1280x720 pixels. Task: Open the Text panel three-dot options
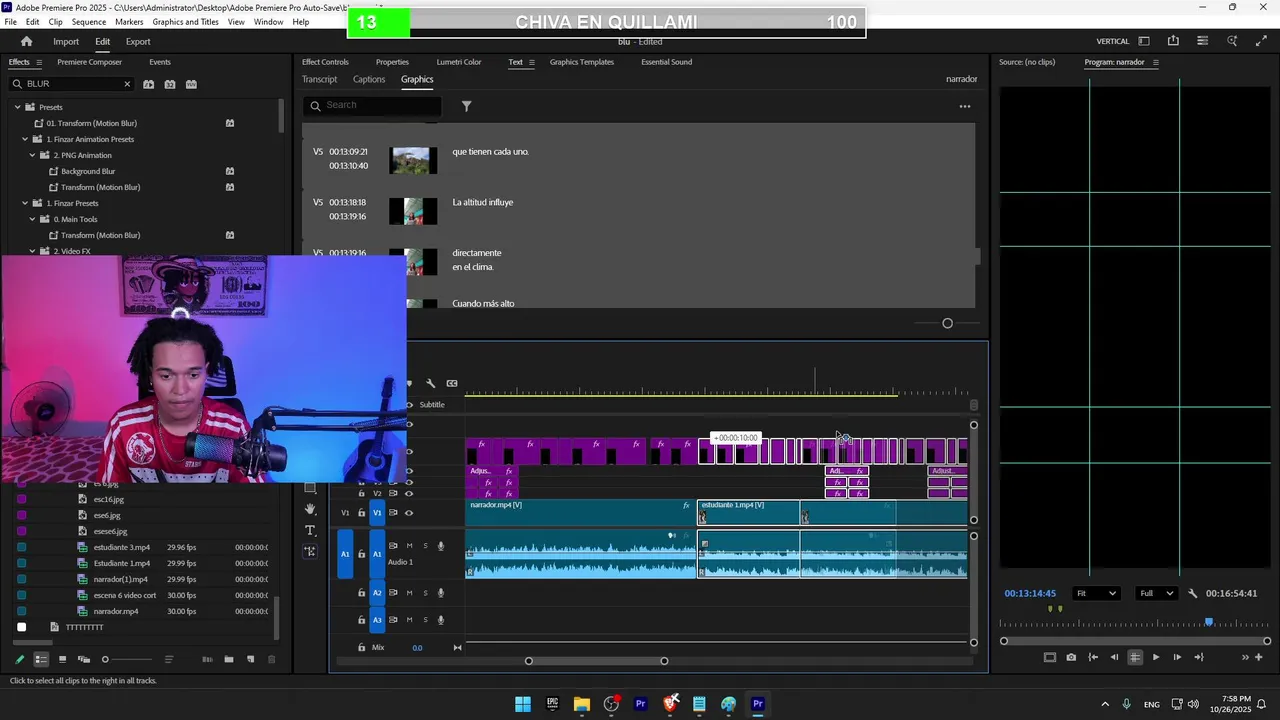coord(965,106)
